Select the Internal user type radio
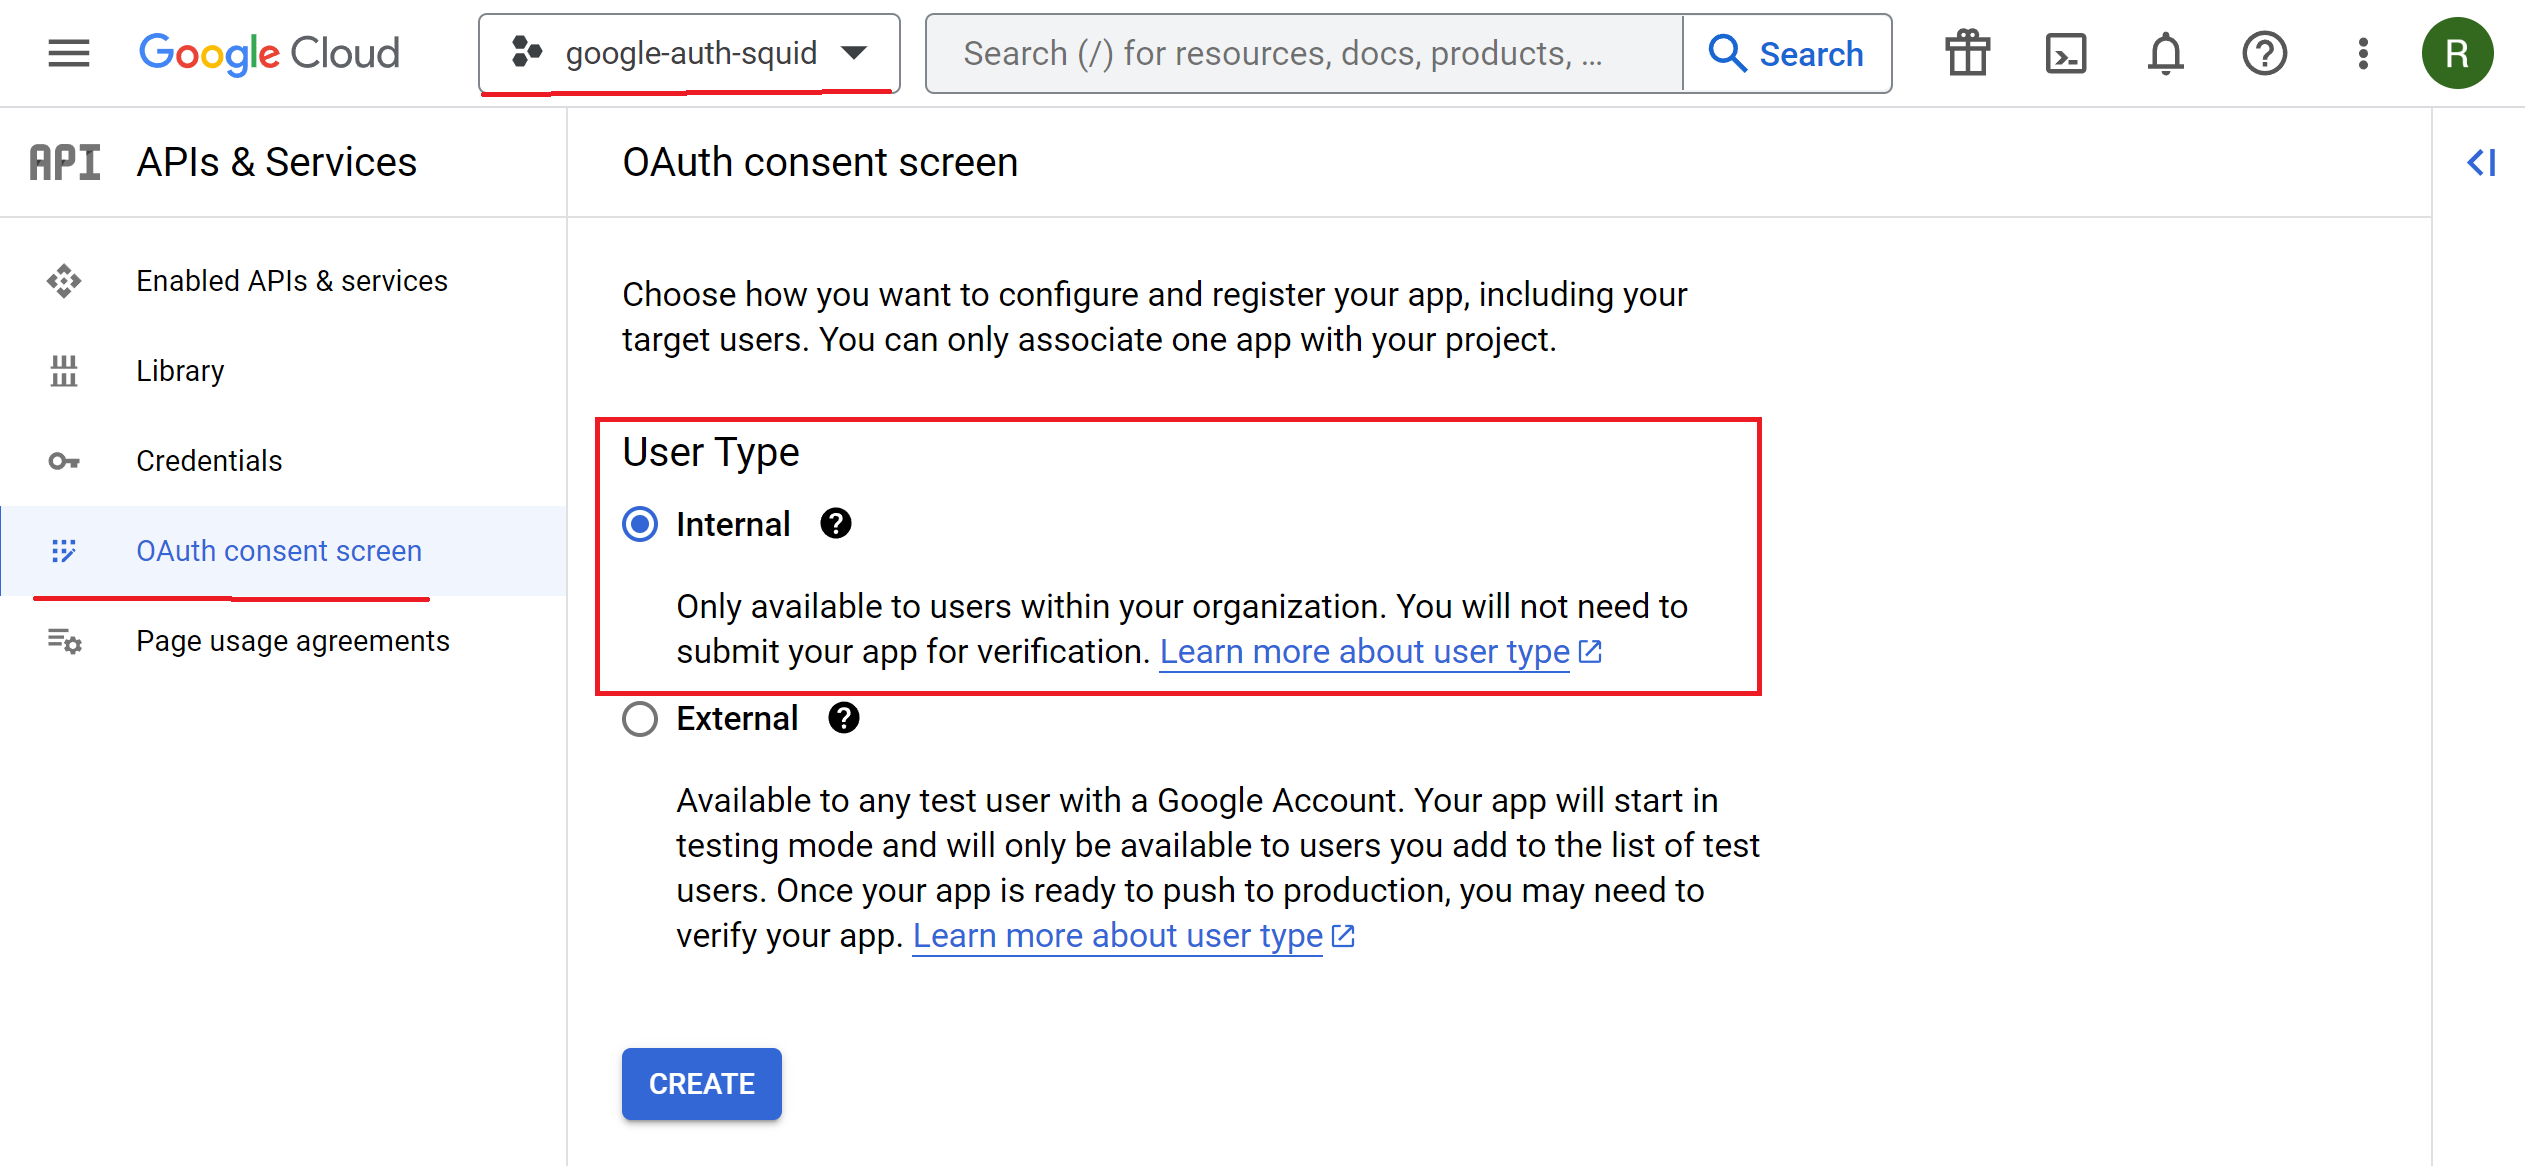Image resolution: width=2525 pixels, height=1166 pixels. [640, 524]
